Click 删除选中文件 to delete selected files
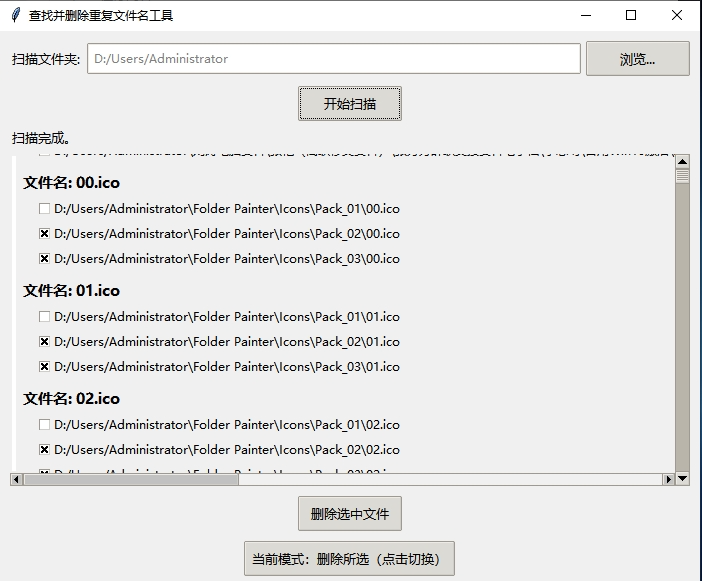Screen dimensions: 702x581 pyautogui.click(x=350, y=514)
